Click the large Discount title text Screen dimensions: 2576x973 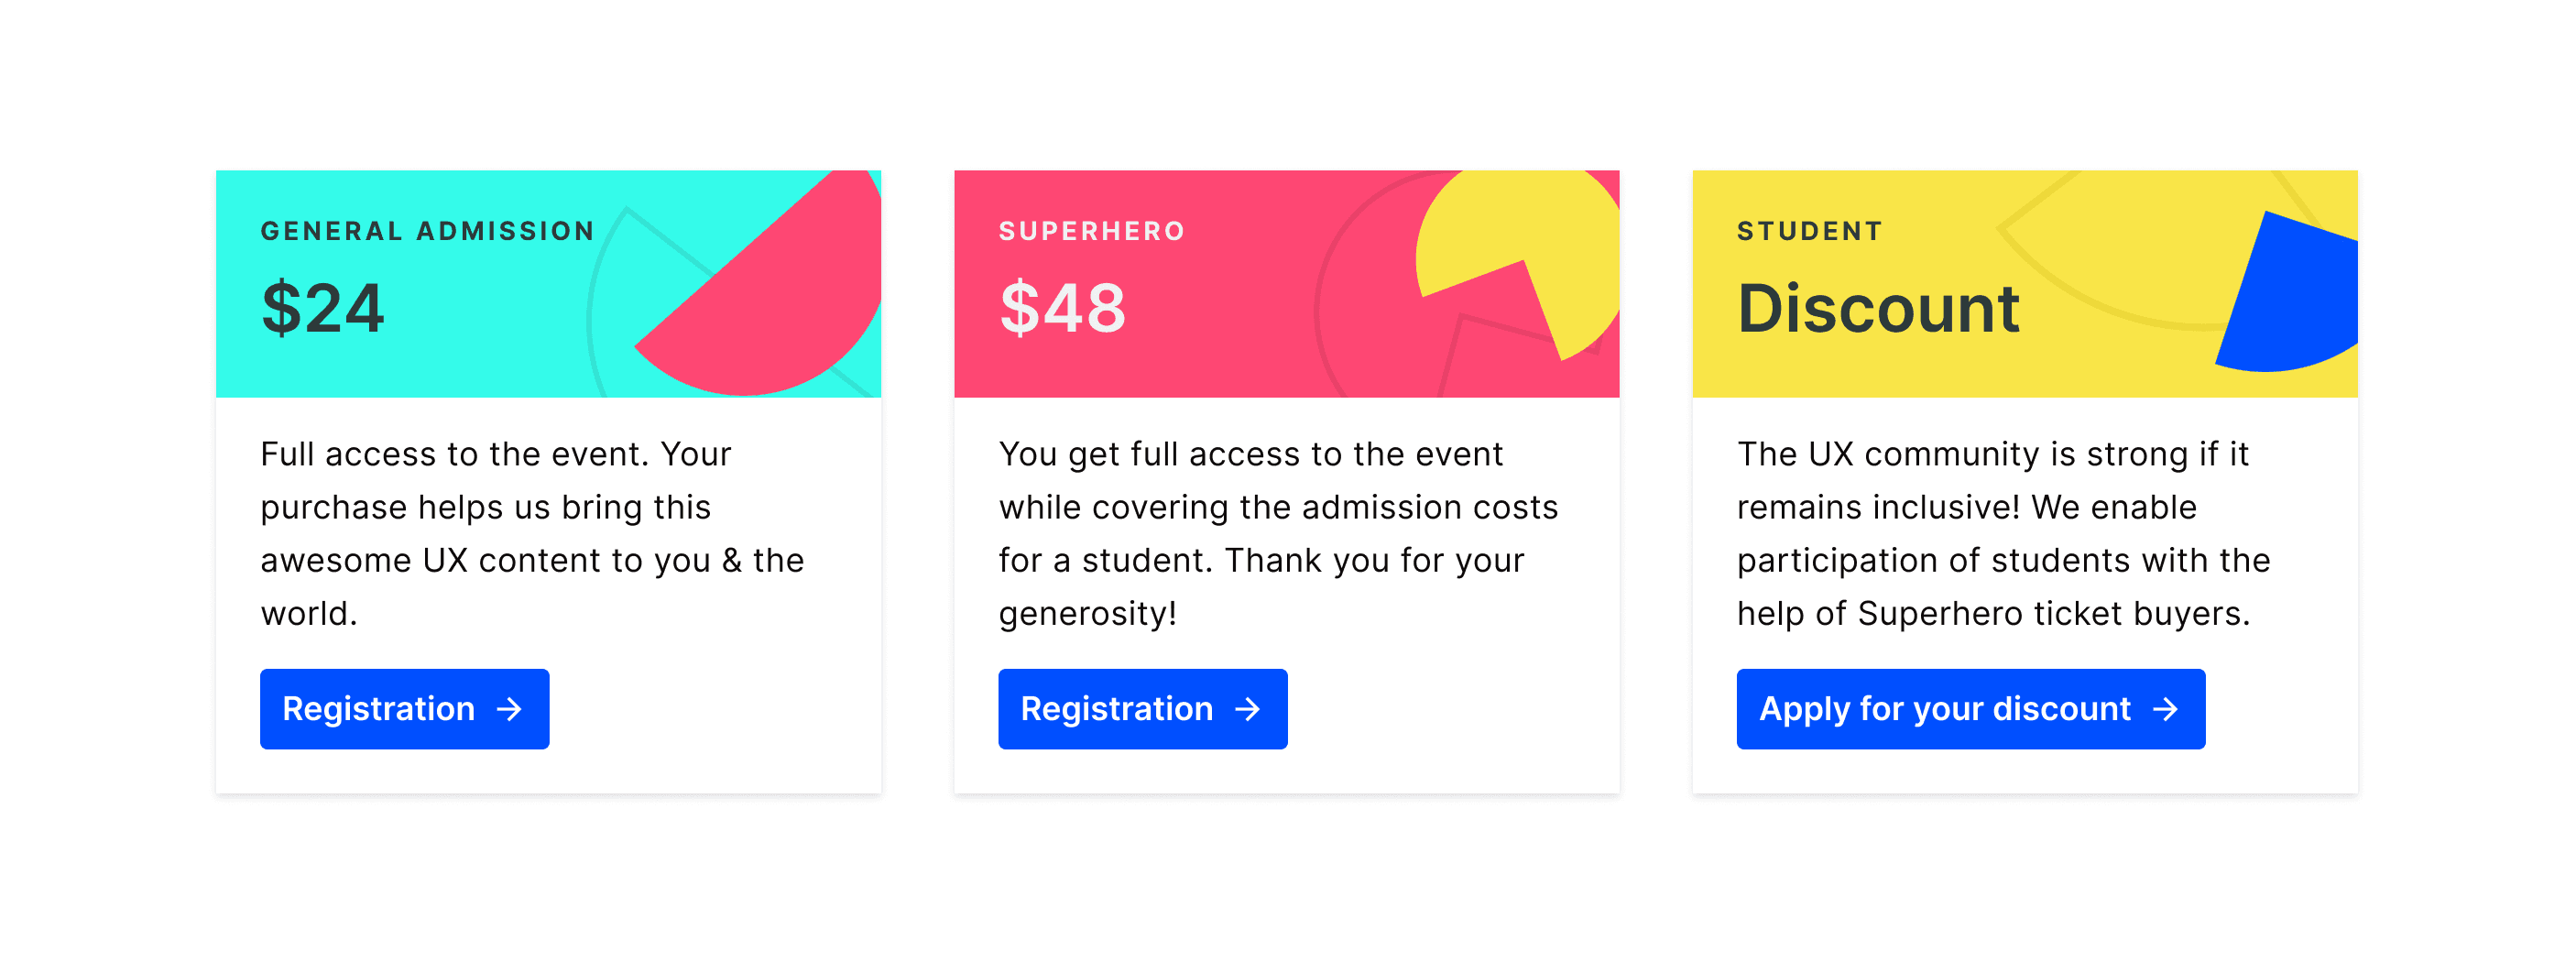point(1878,308)
